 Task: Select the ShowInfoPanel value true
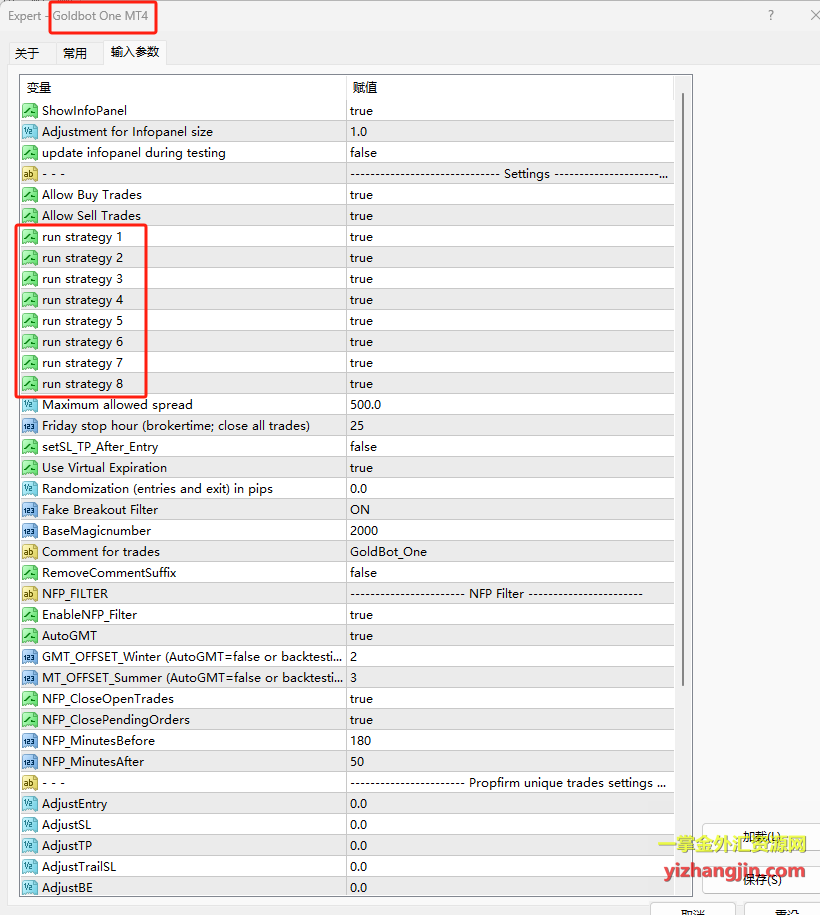(361, 110)
